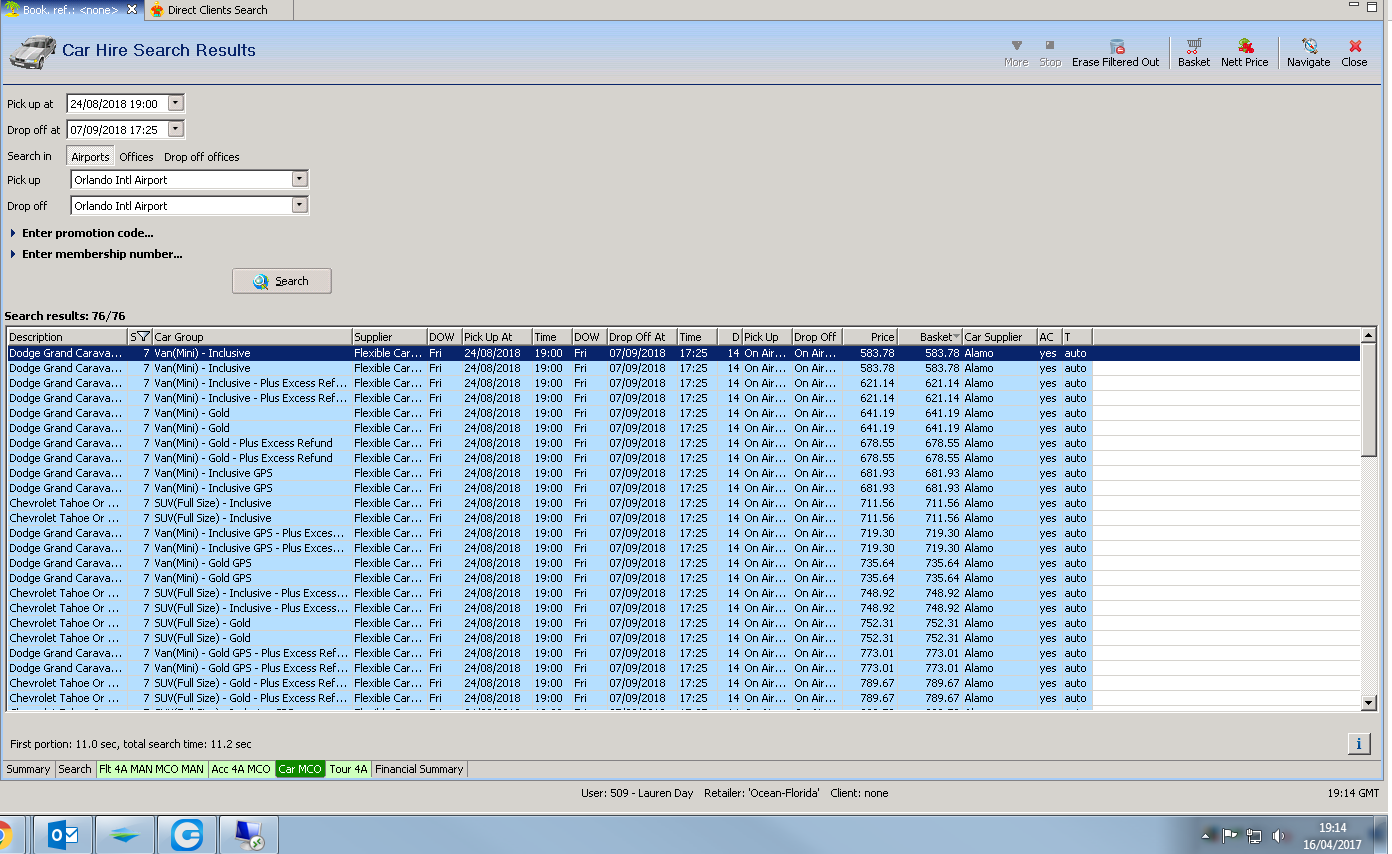Open the Search bottom tab
Viewport: 1392px width, 854px height.
[75, 769]
